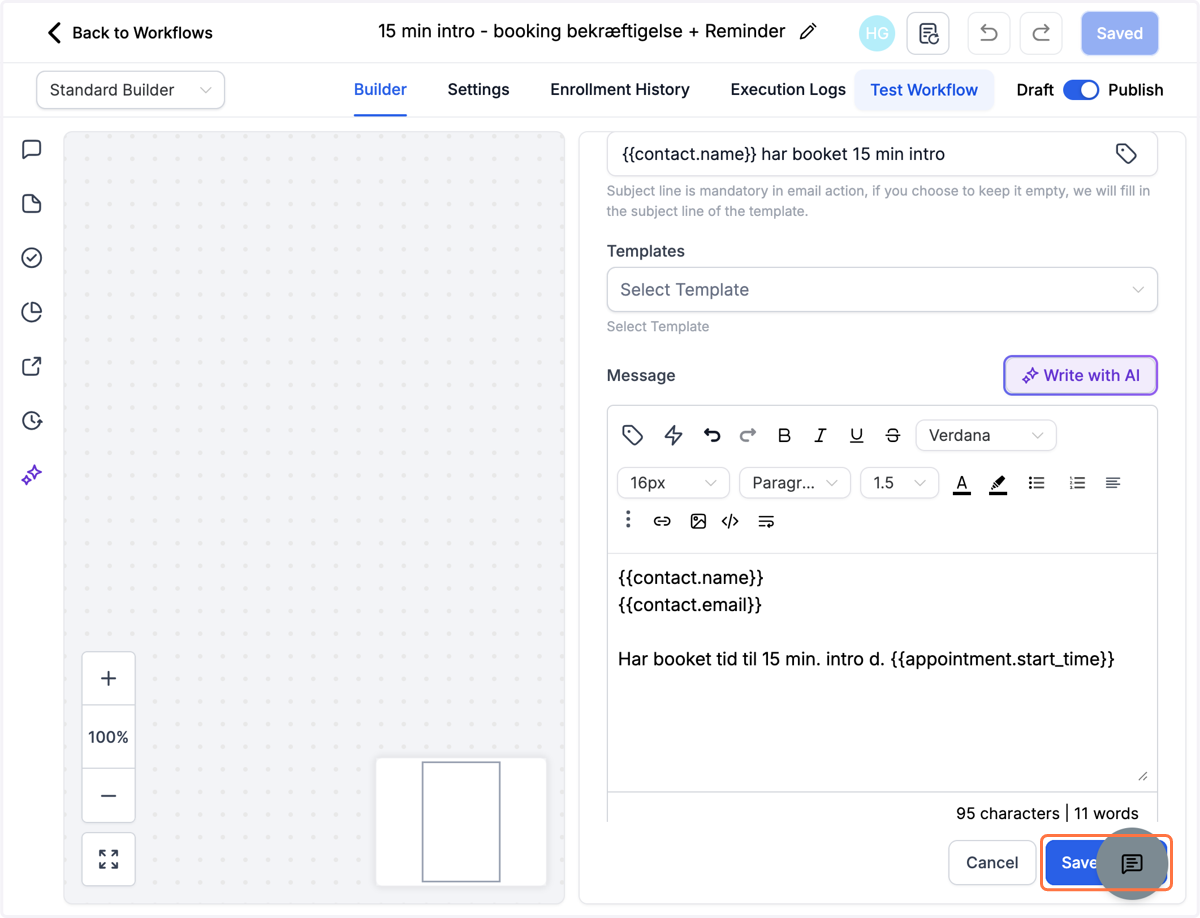Open Enrollment History tab
The width and height of the screenshot is (1200, 918).
click(x=620, y=90)
